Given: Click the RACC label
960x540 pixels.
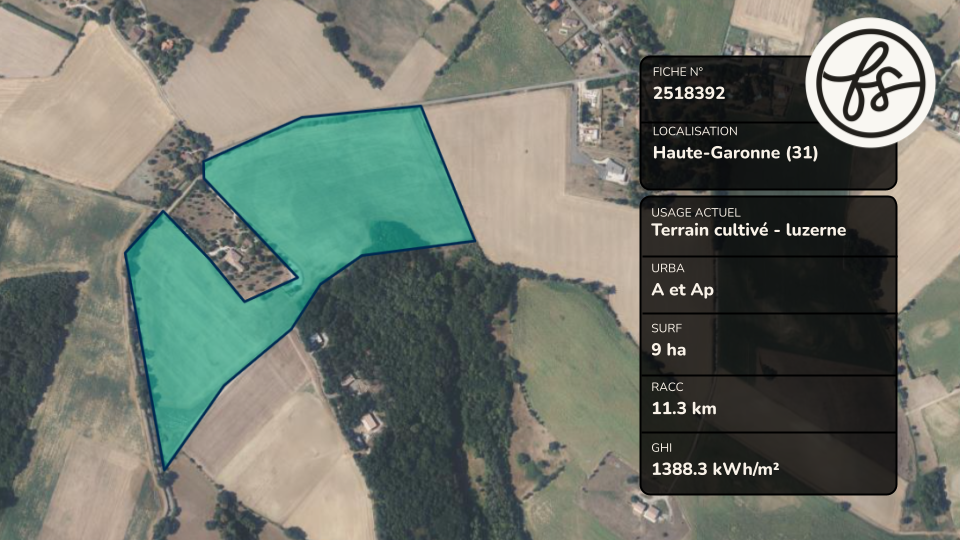Looking at the screenshot, I should click(x=667, y=387).
